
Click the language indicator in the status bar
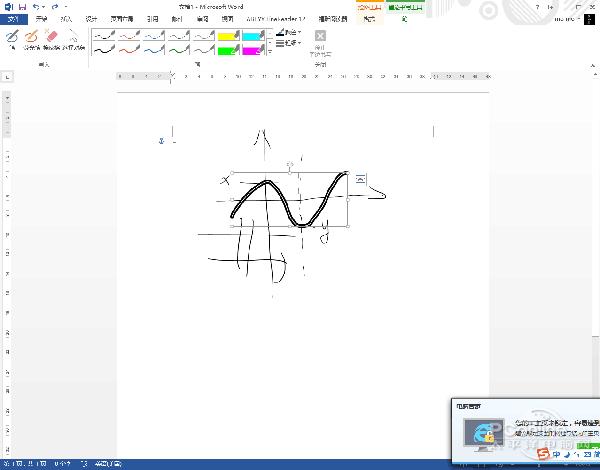click(x=108, y=464)
